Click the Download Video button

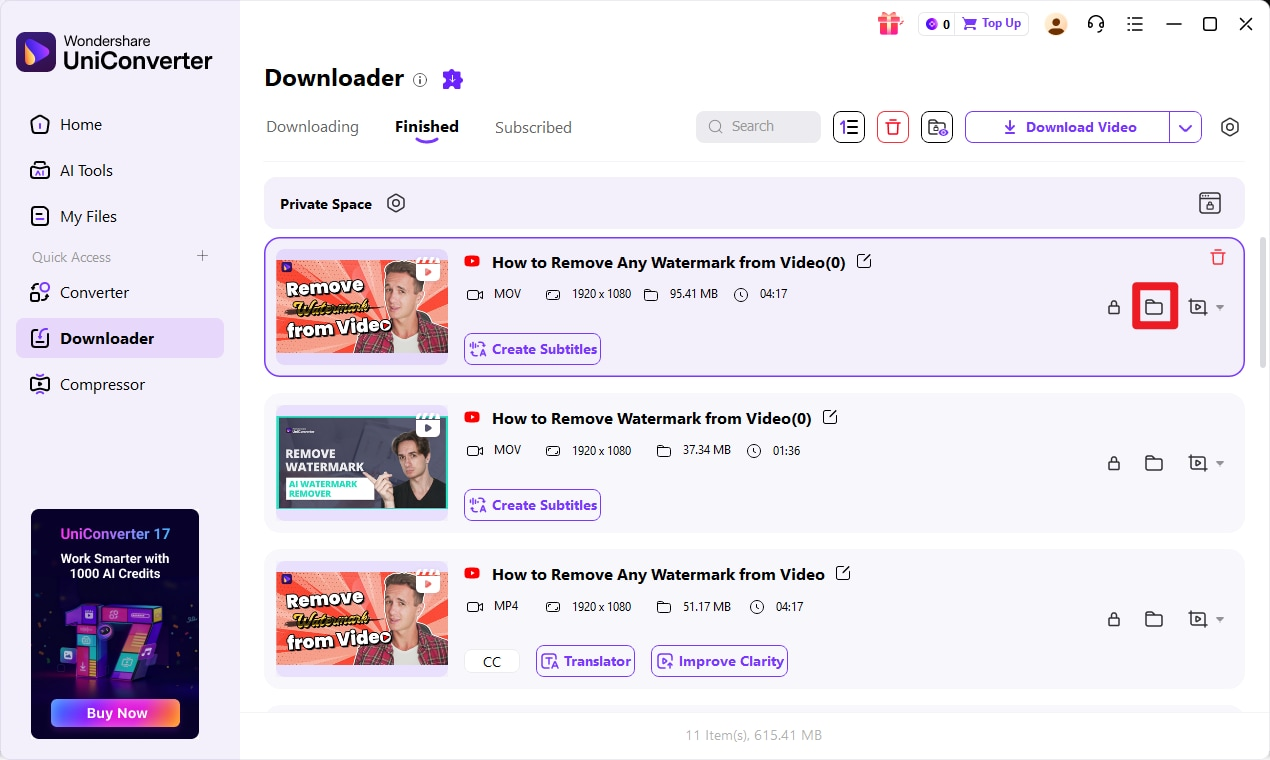point(1067,127)
